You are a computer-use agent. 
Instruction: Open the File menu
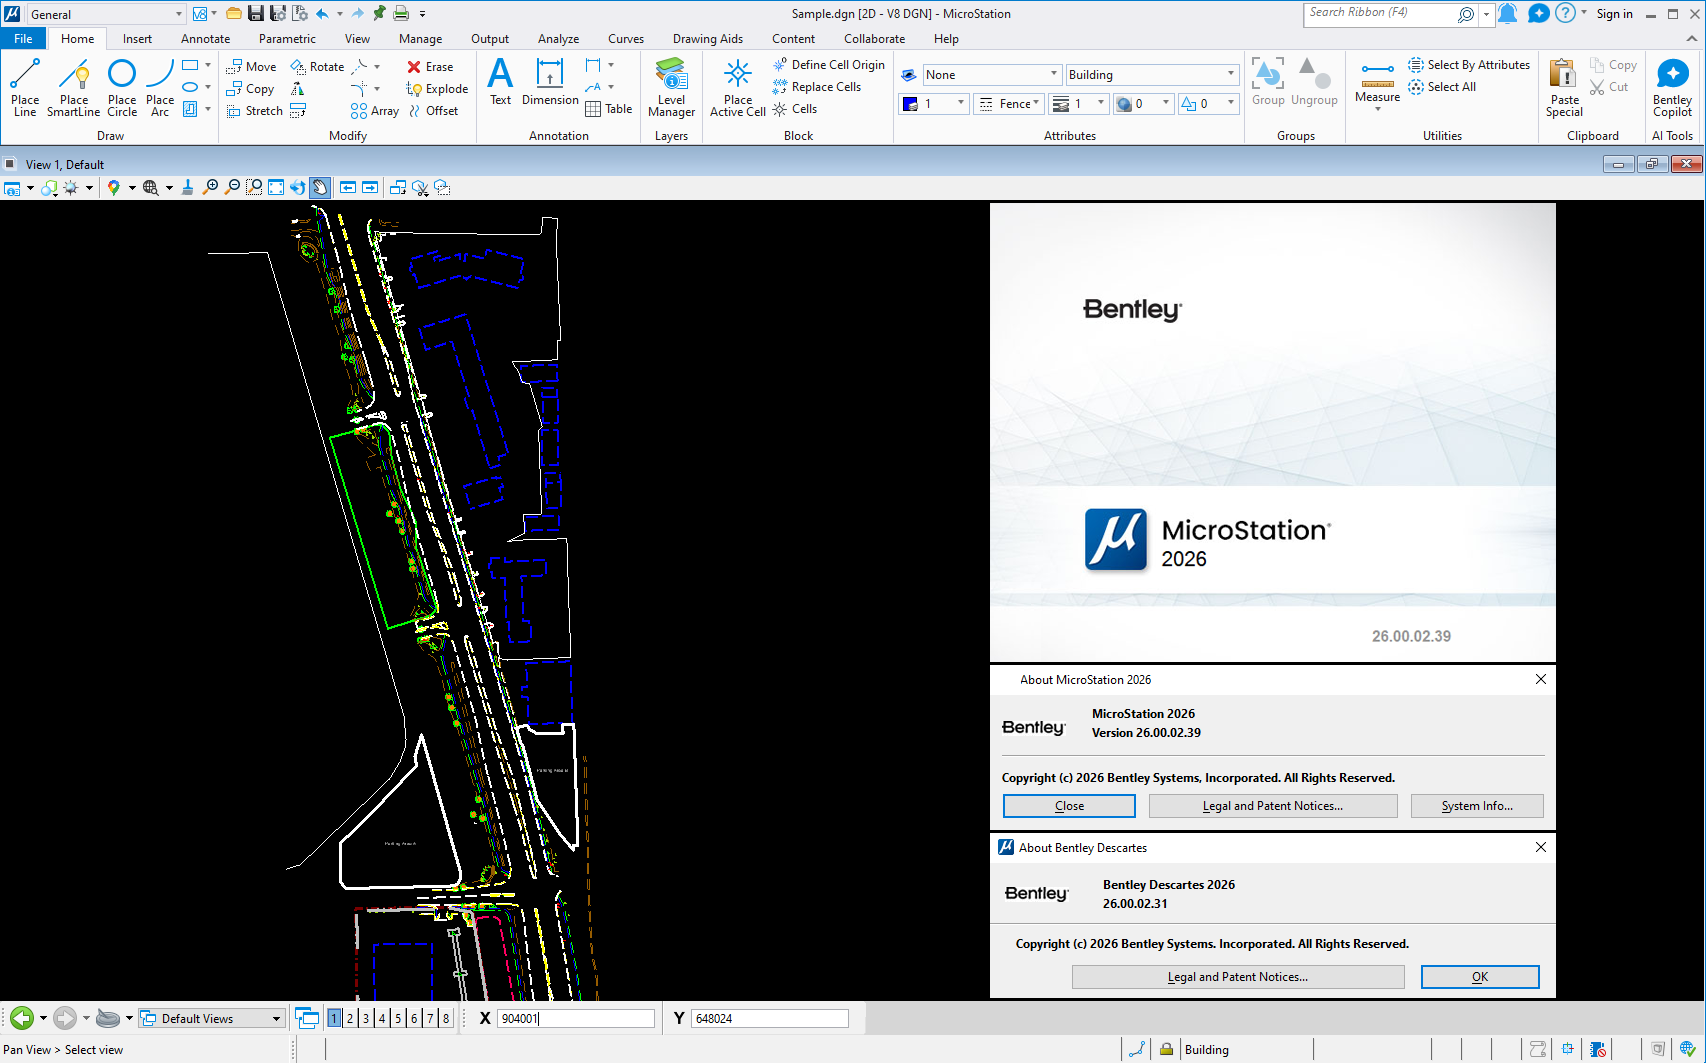(23, 39)
